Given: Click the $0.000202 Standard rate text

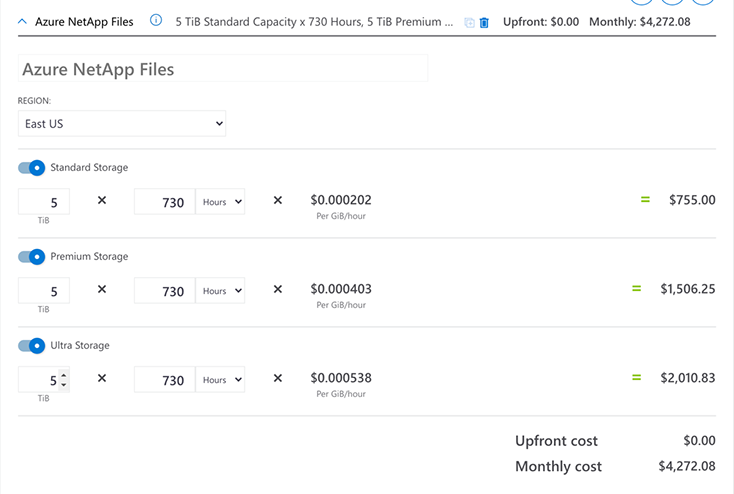Looking at the screenshot, I should (x=341, y=200).
